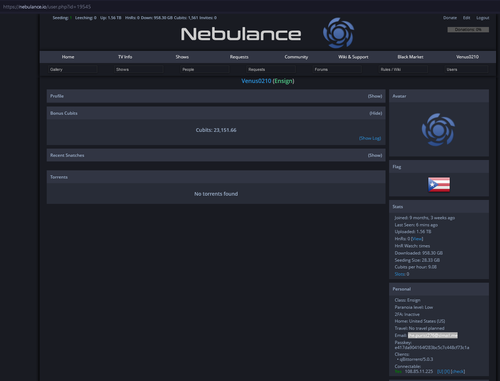
Task: Open the Community menu
Action: pyautogui.click(x=296, y=57)
